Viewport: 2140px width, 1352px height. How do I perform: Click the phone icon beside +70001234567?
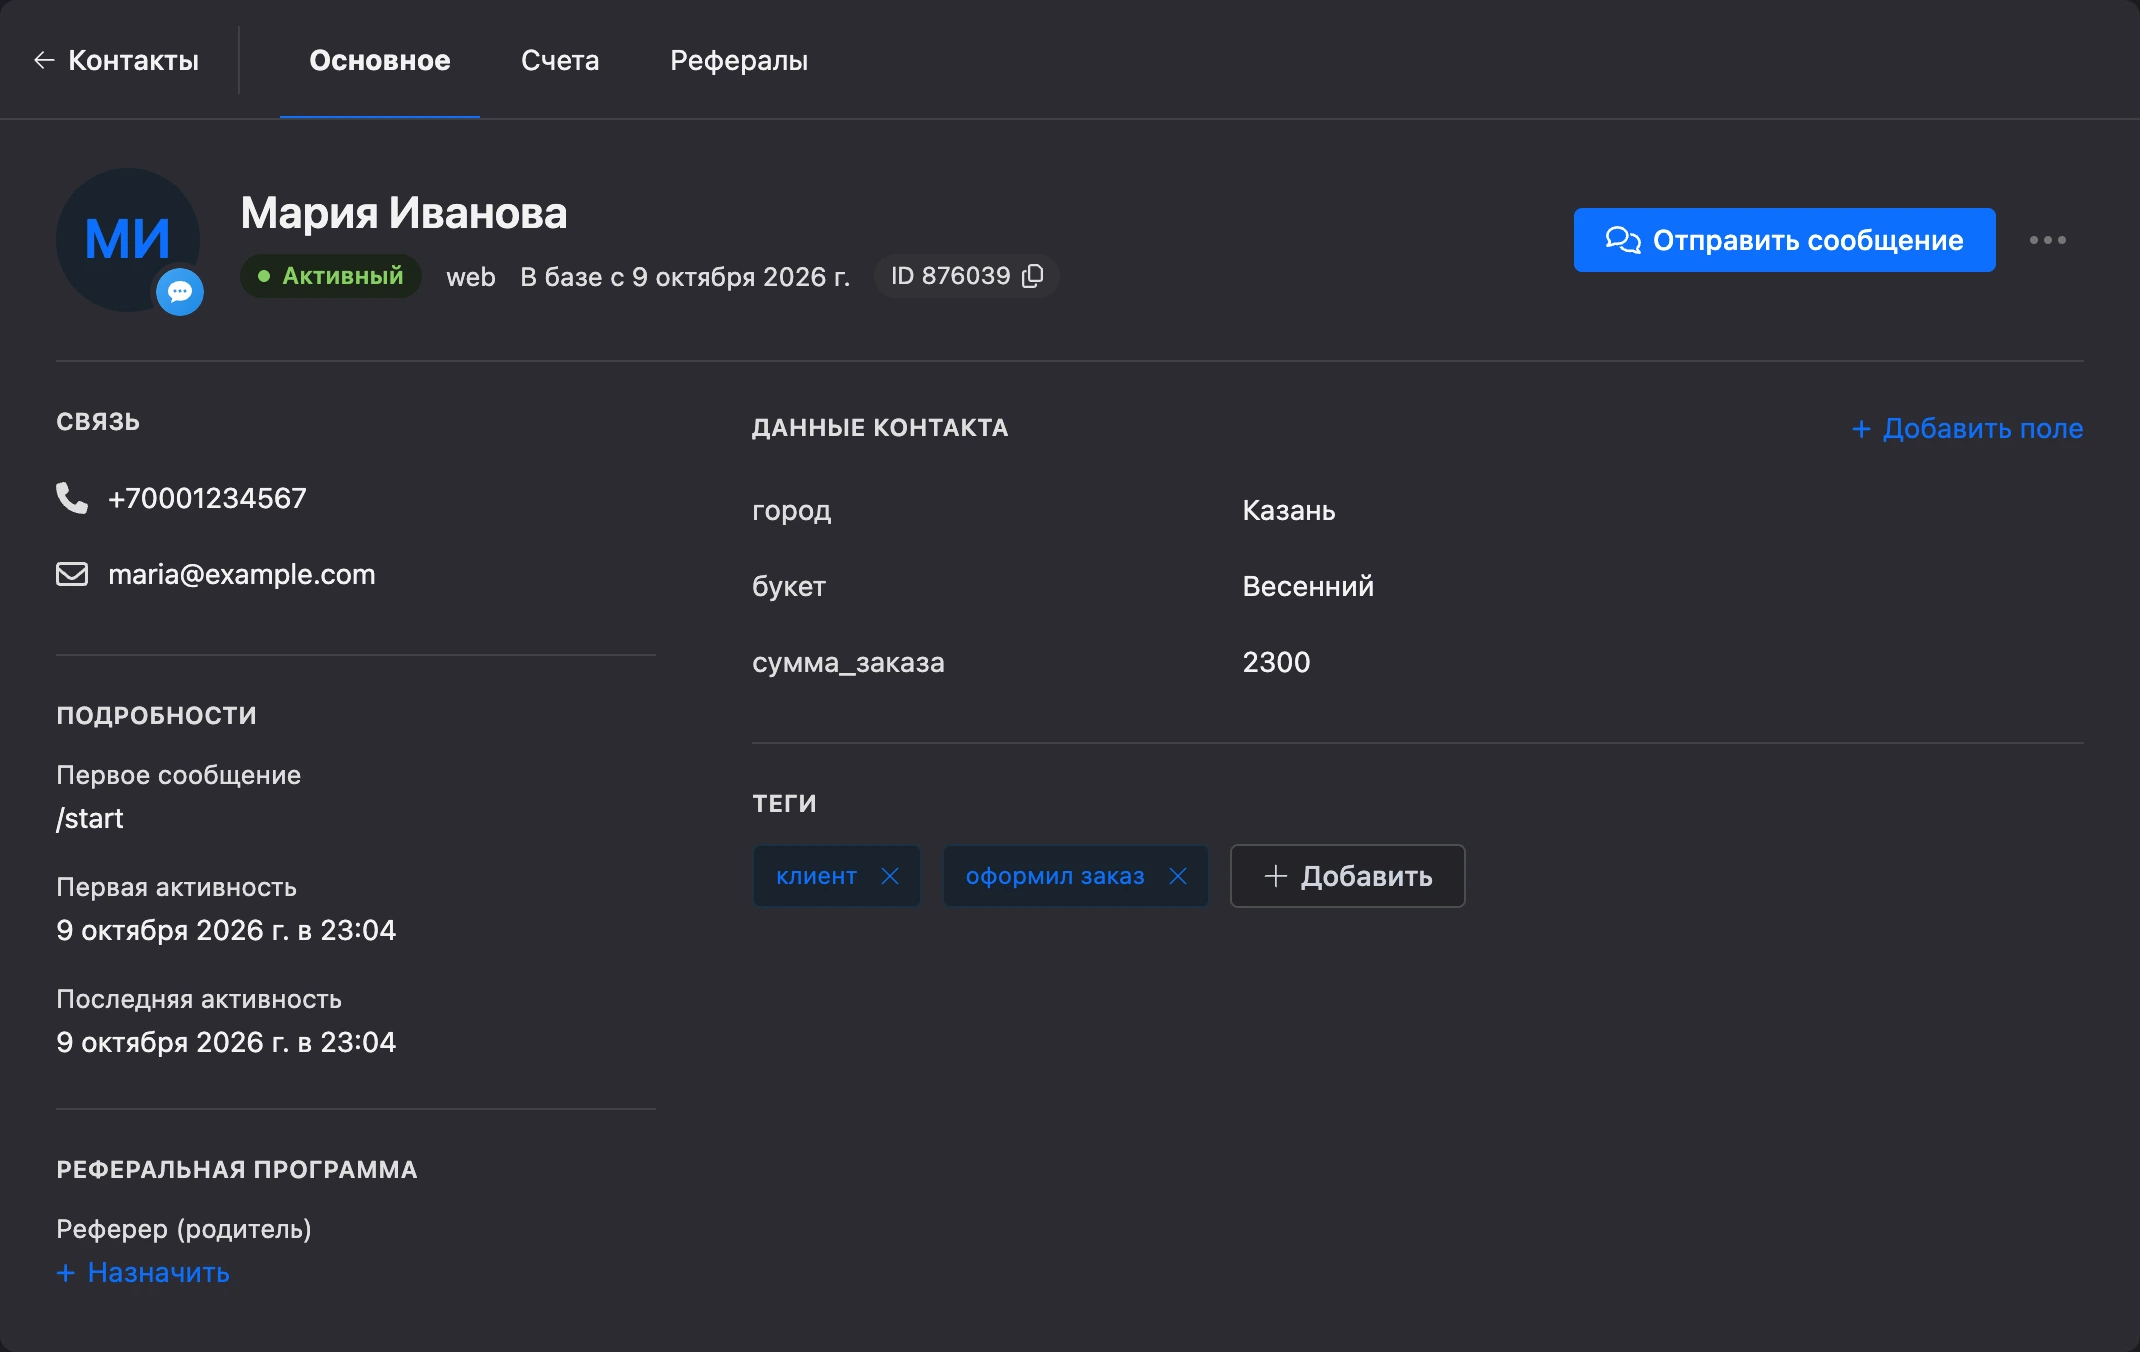pyautogui.click(x=72, y=498)
